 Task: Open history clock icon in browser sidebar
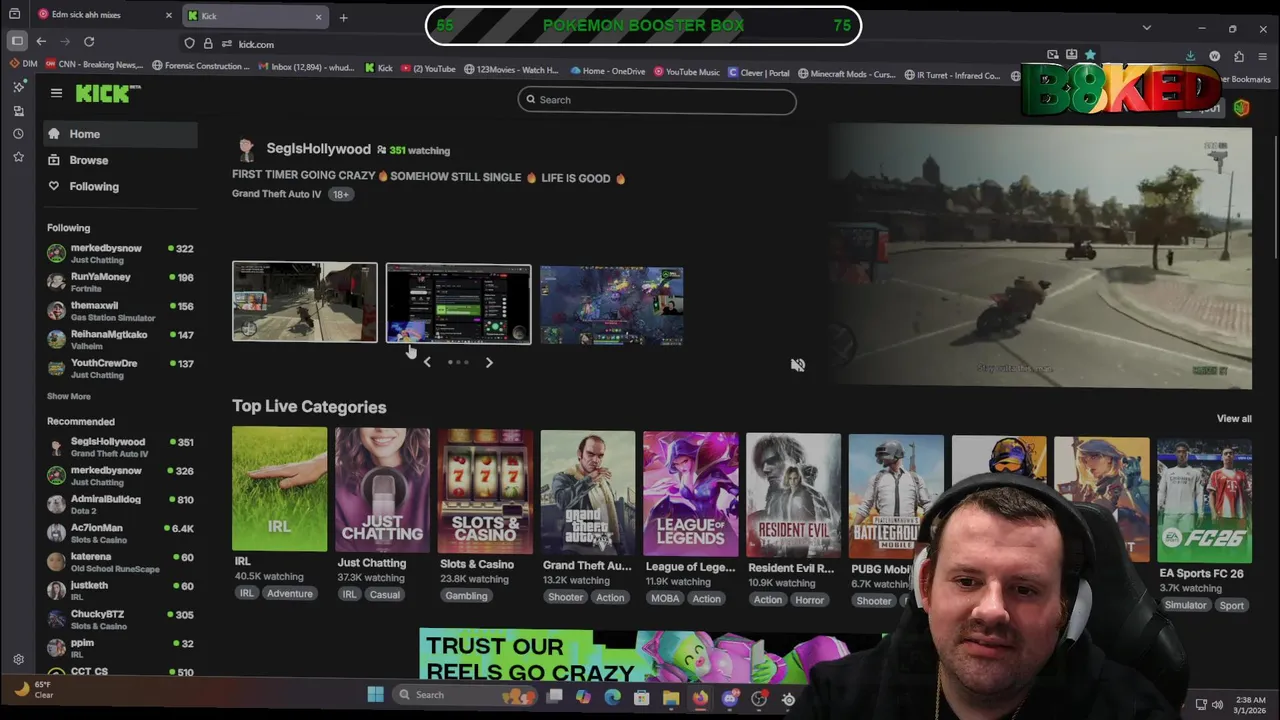pyautogui.click(x=18, y=134)
